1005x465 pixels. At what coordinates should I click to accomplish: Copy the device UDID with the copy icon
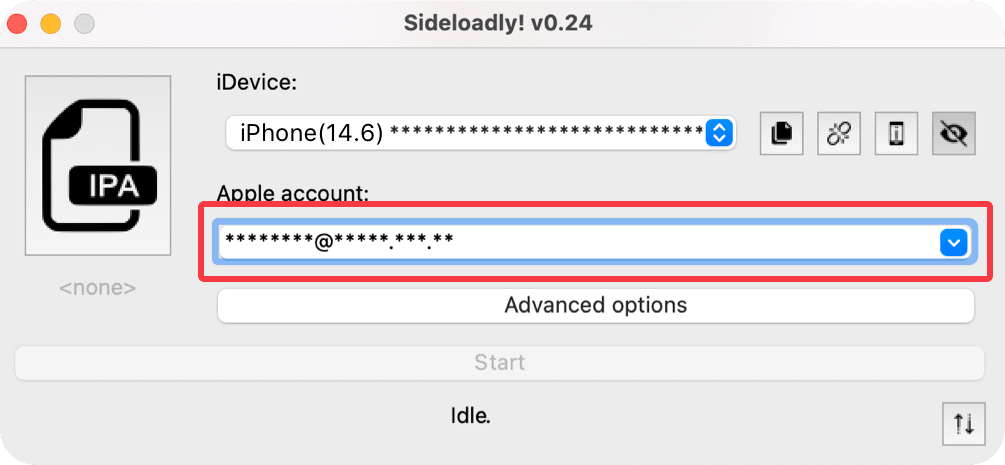(x=782, y=133)
